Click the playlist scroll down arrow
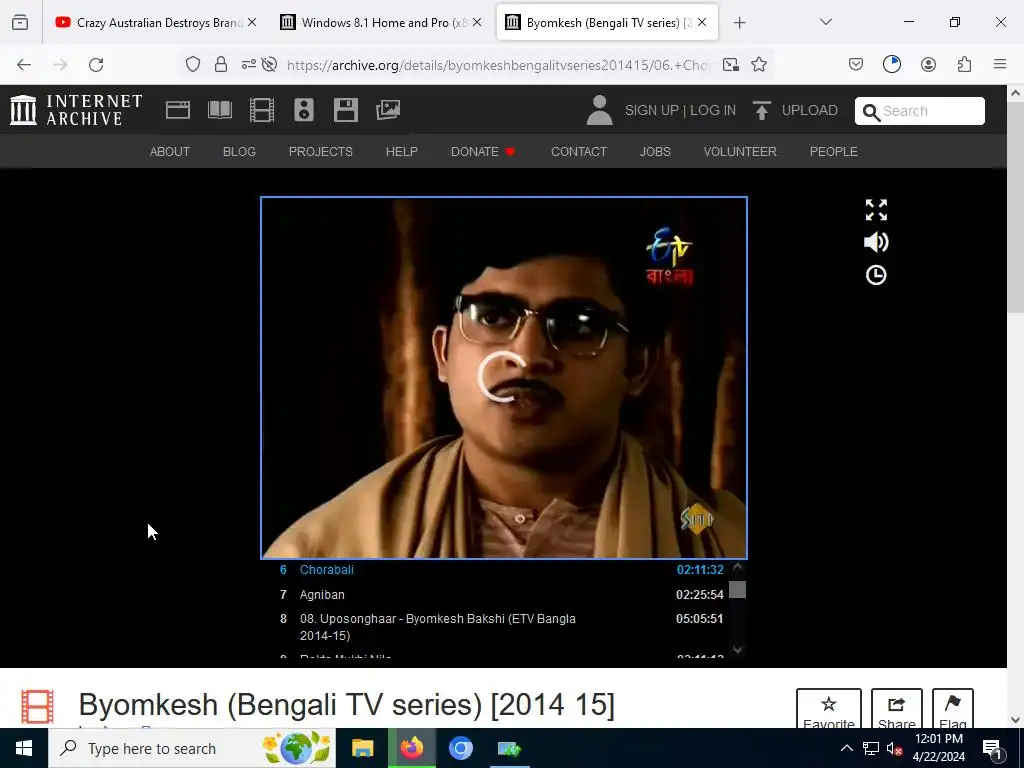The height and width of the screenshot is (768, 1024). coord(737,649)
